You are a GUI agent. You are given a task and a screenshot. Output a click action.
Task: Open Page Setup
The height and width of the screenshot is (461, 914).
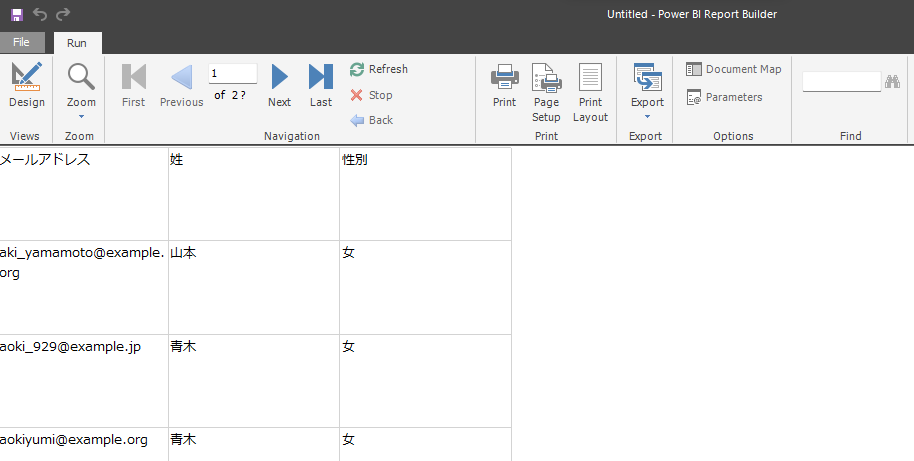tap(546, 91)
